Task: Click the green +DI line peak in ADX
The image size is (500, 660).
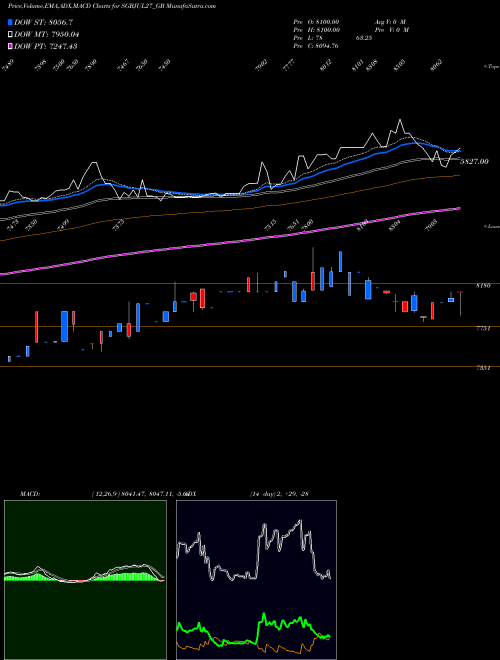Action: click(264, 614)
